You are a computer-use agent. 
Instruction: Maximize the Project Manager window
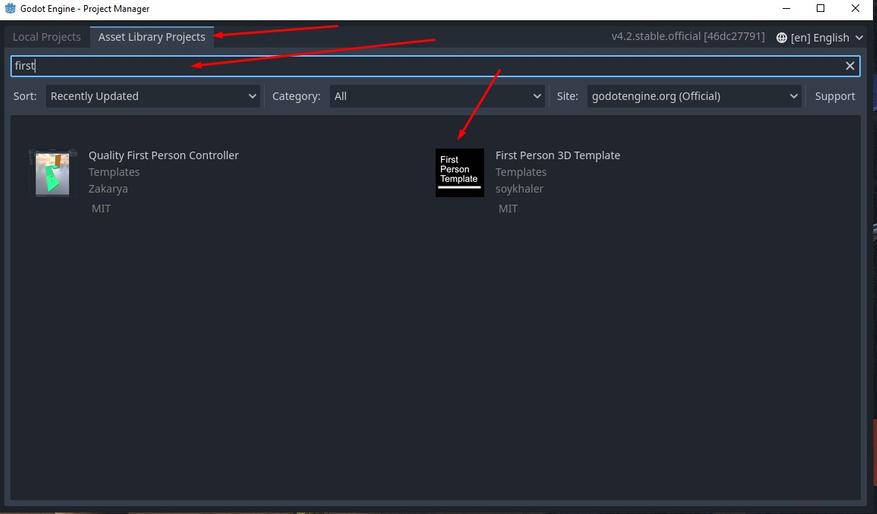pos(821,8)
